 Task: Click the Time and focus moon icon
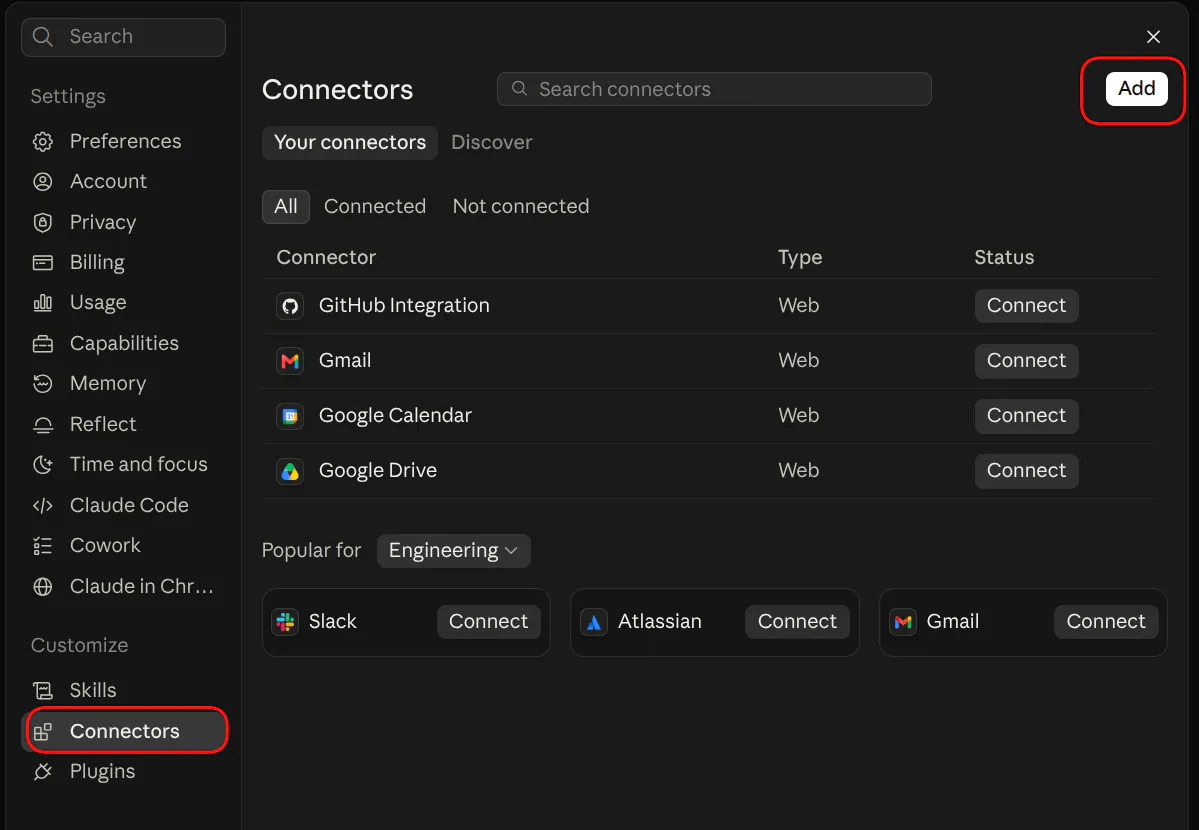(x=43, y=464)
